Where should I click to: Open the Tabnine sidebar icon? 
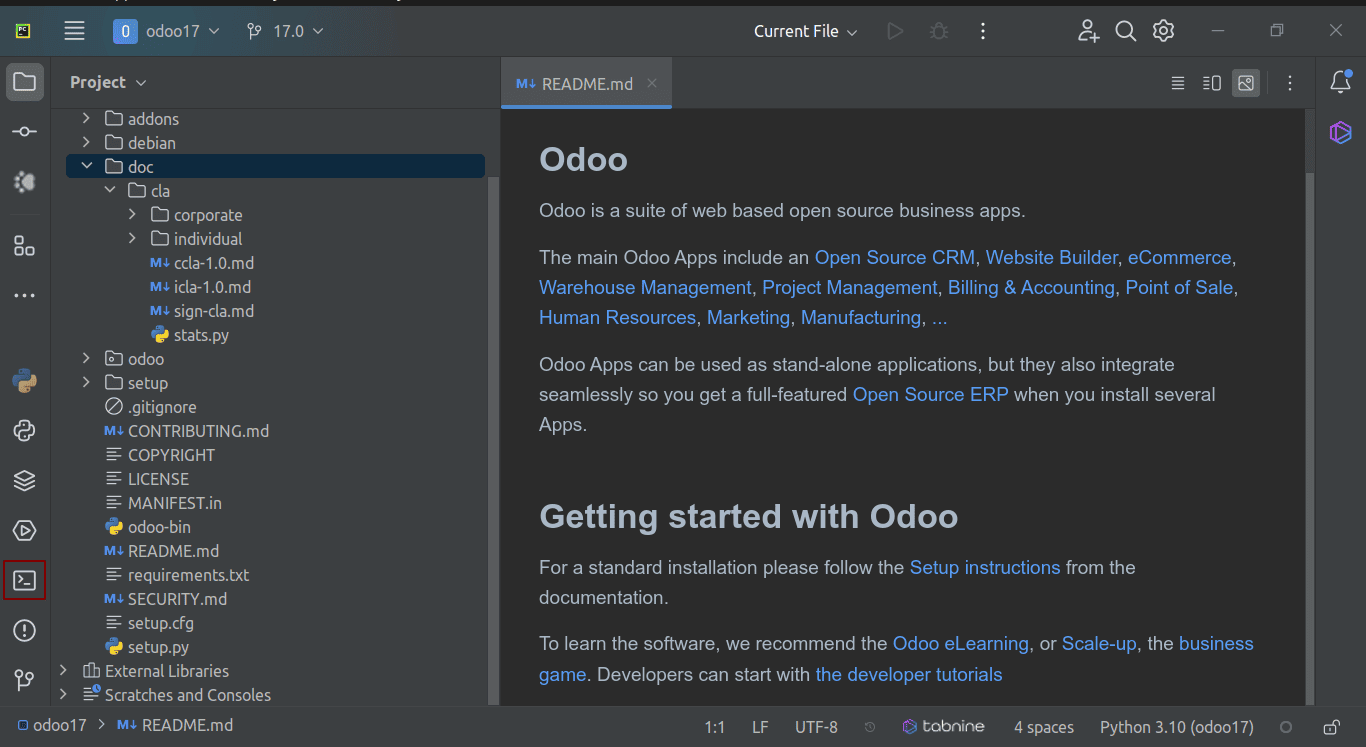(1341, 132)
